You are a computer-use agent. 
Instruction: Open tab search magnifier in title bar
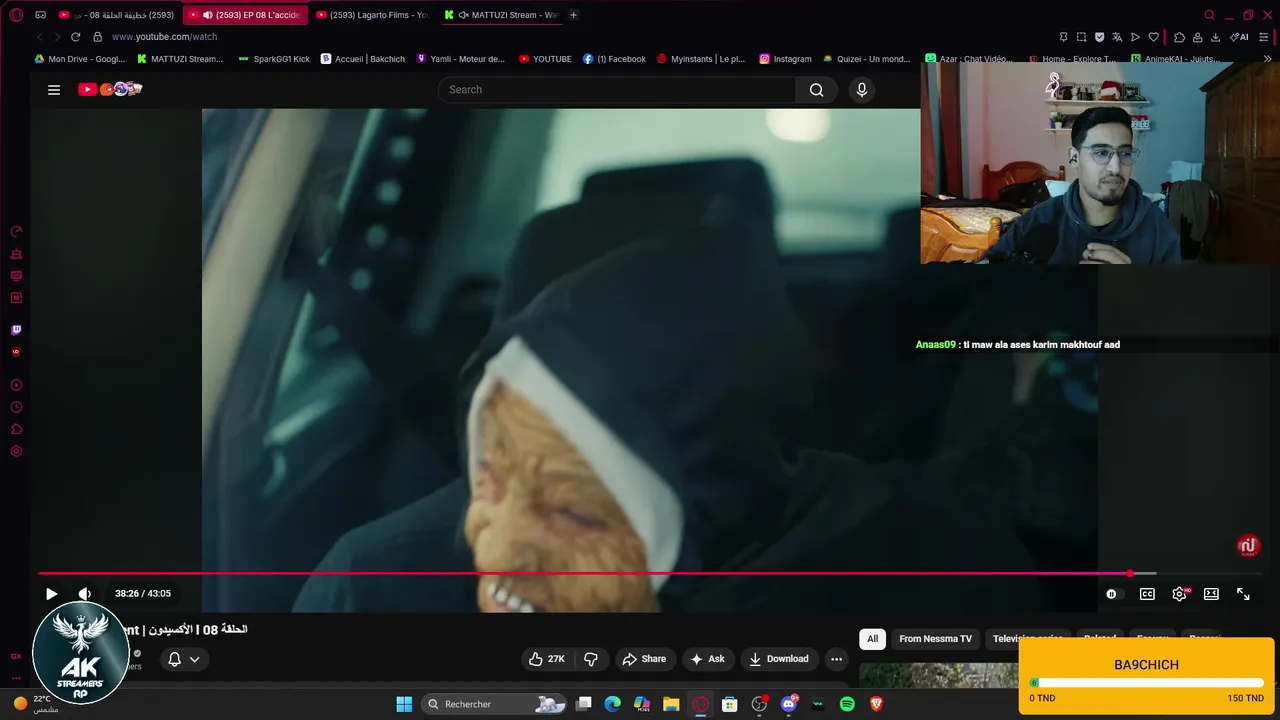tap(1209, 15)
